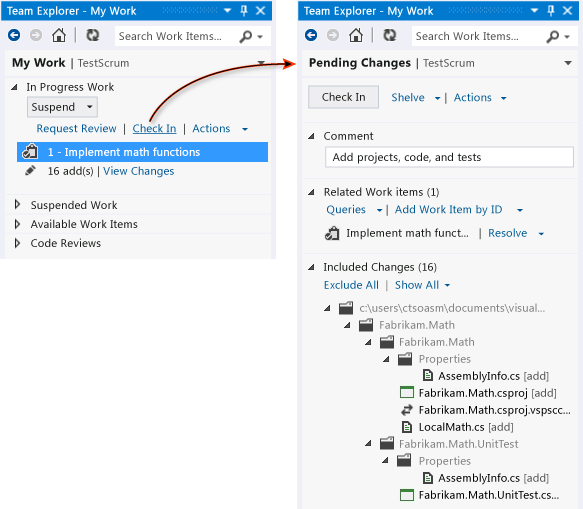
Task: Open Shelve dropdown arrow
Action: click(x=437, y=99)
